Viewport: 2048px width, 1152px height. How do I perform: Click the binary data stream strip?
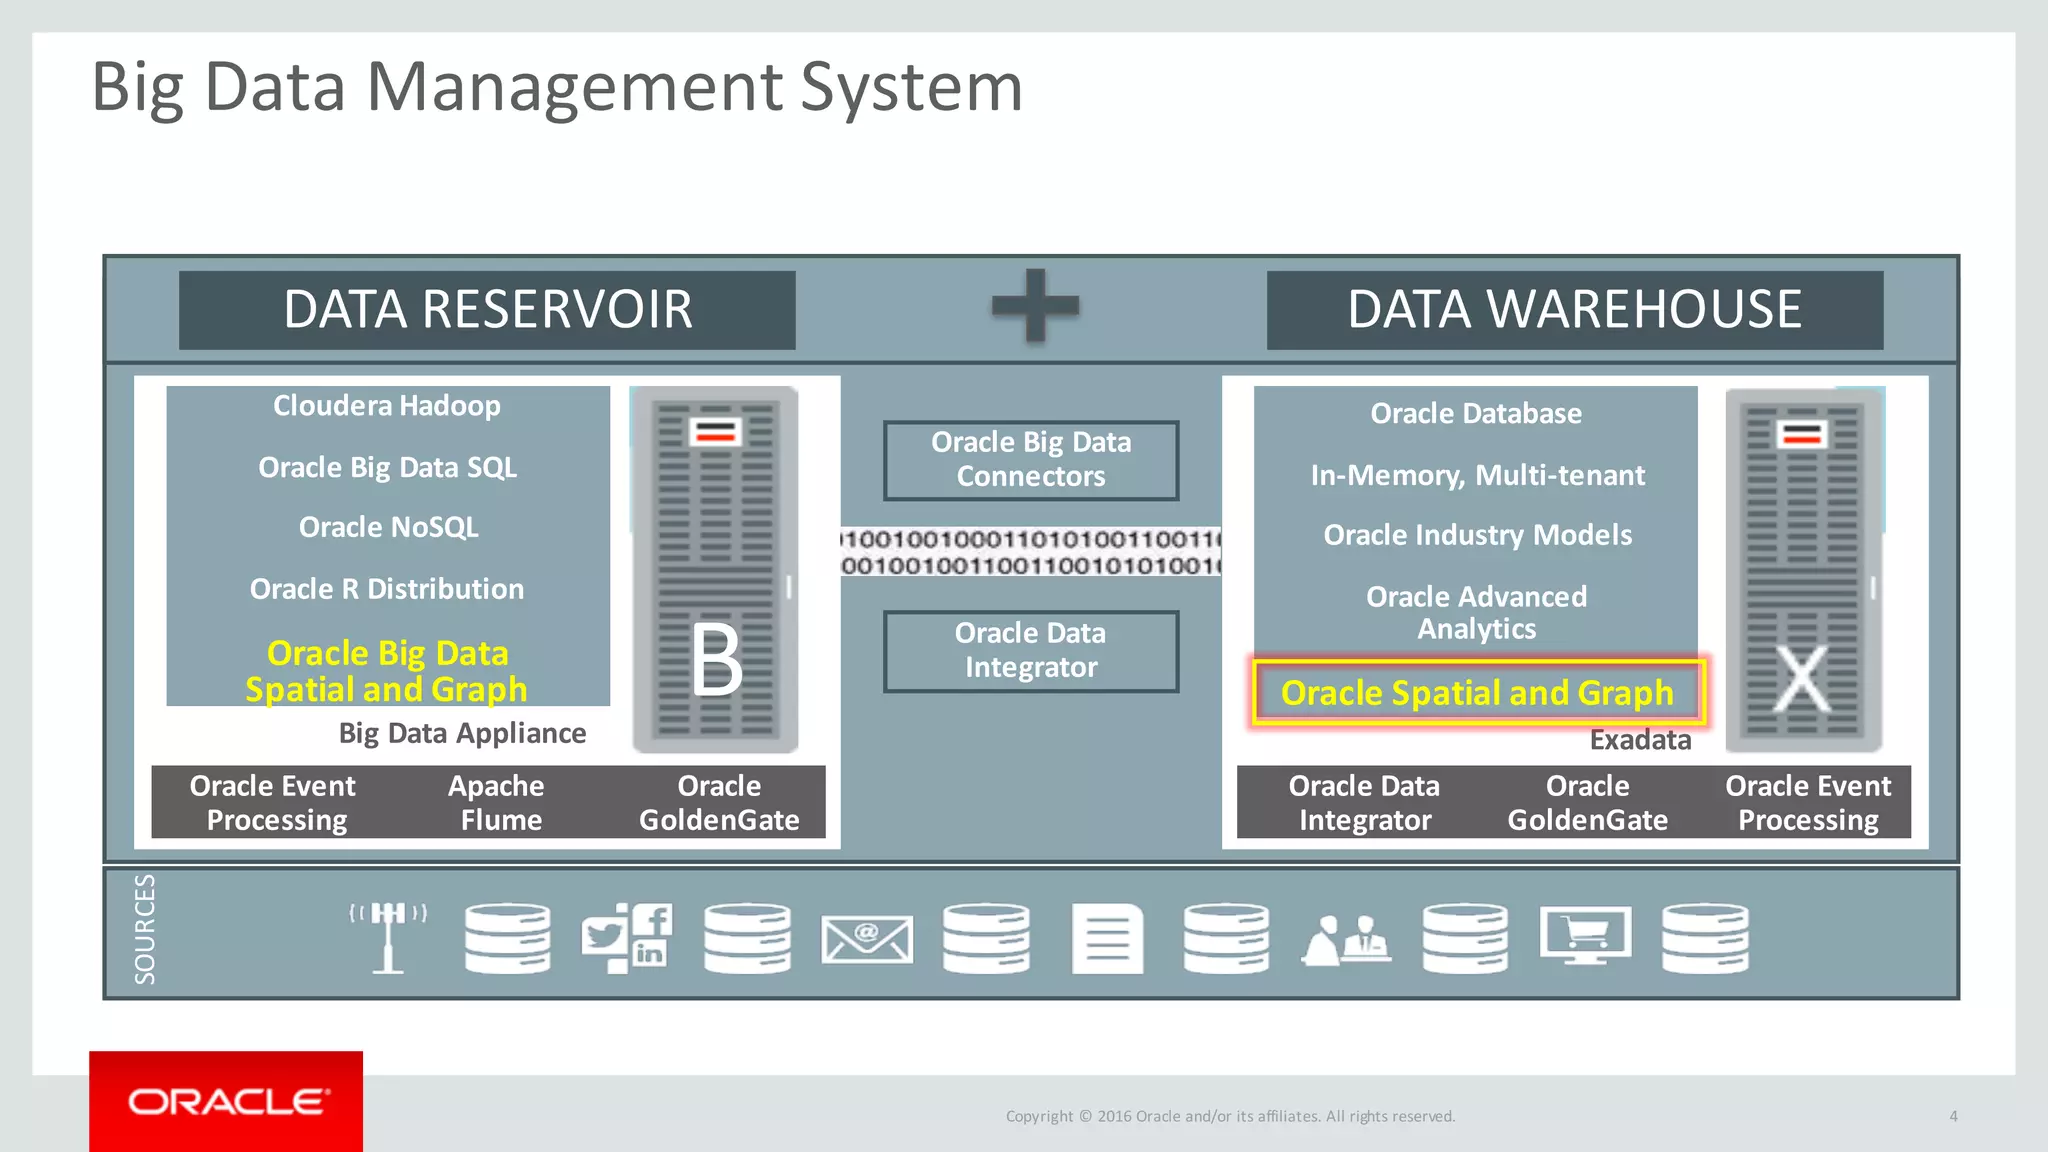click(x=1031, y=552)
